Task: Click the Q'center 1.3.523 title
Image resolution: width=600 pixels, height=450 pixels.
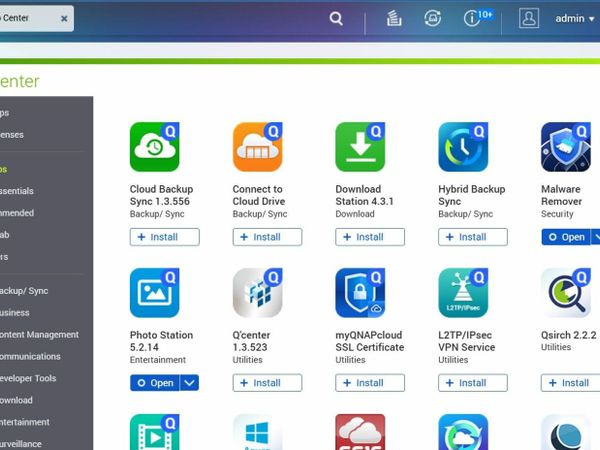Action: coord(251,341)
